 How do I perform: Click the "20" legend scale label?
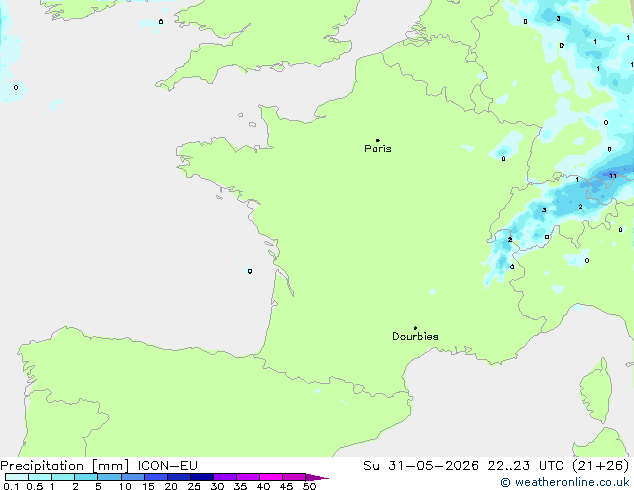[171, 486]
